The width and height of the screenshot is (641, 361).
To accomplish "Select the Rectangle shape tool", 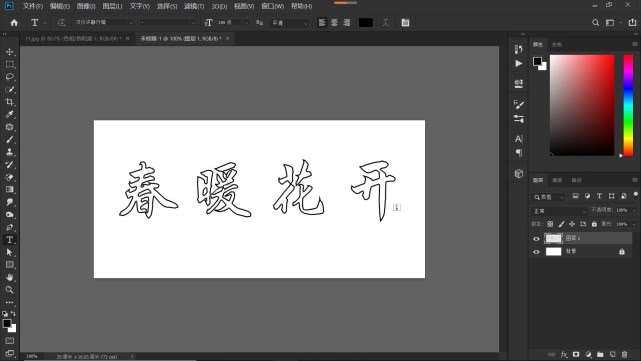I will point(9,265).
